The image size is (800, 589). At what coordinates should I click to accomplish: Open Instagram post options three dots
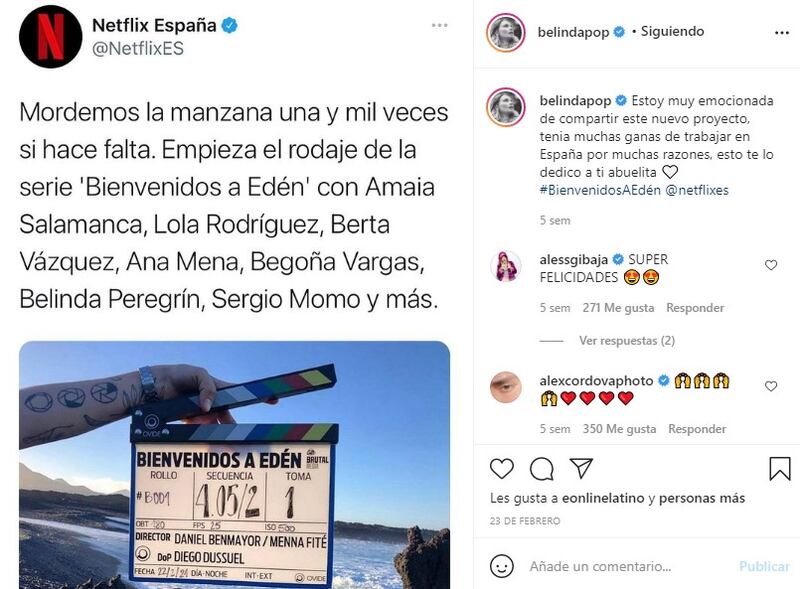tap(782, 33)
